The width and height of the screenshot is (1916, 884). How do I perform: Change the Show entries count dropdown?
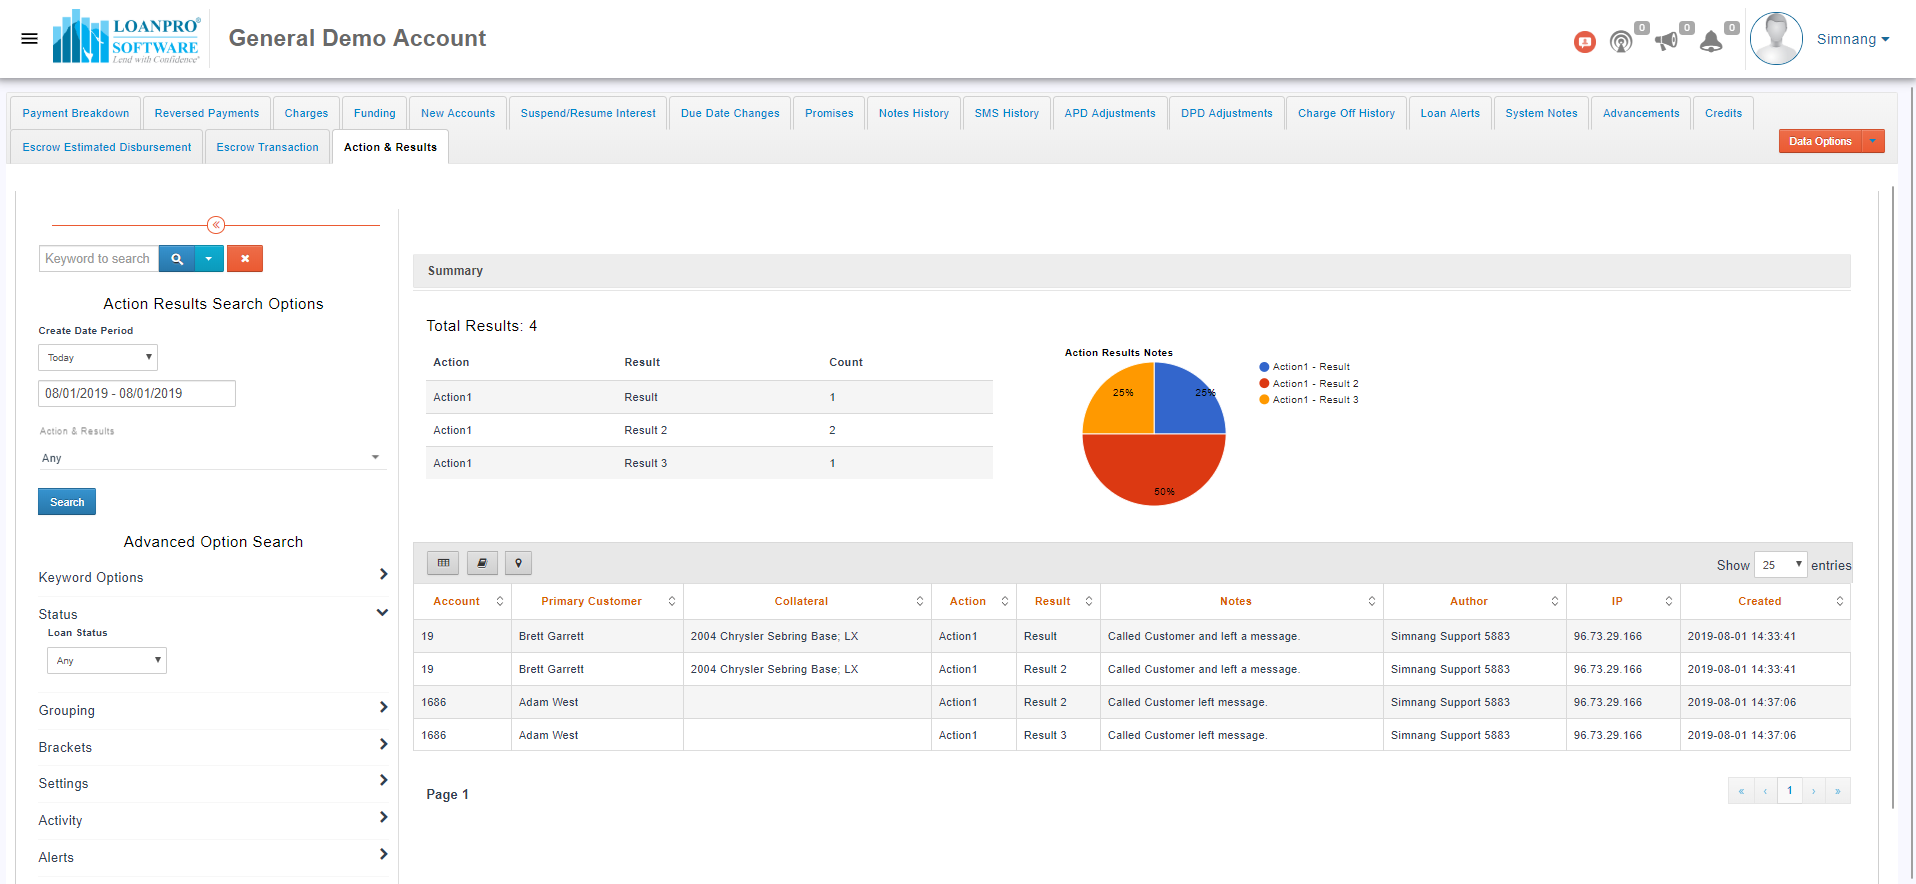(x=1781, y=565)
